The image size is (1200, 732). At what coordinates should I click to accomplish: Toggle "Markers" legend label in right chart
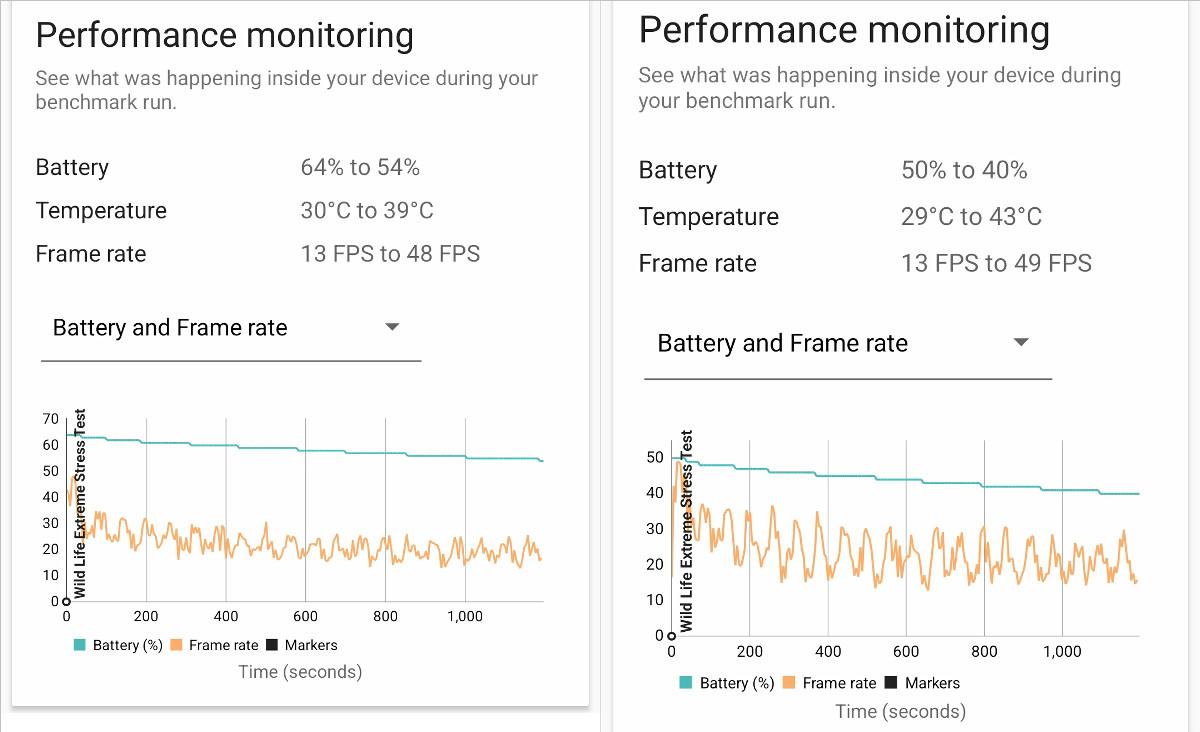click(932, 683)
